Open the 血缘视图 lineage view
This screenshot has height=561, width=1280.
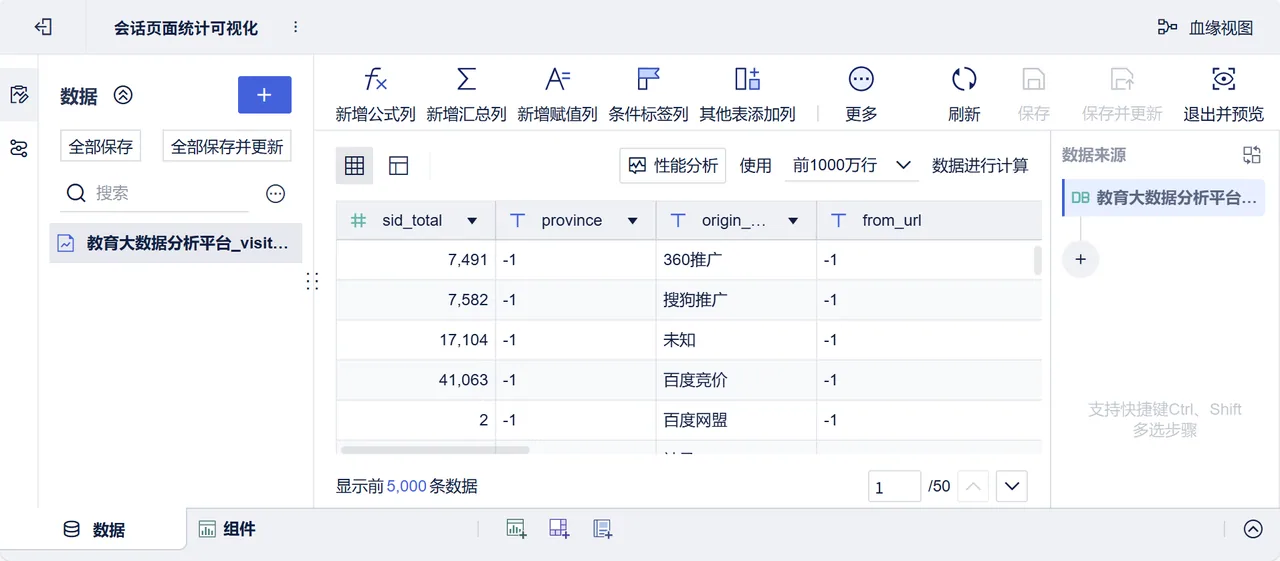click(1205, 27)
